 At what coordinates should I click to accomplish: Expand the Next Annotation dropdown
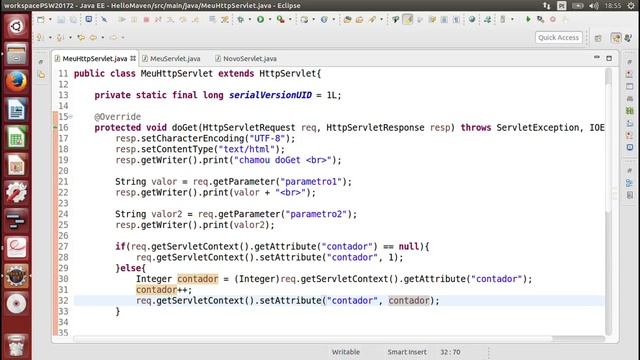coord(50,38)
